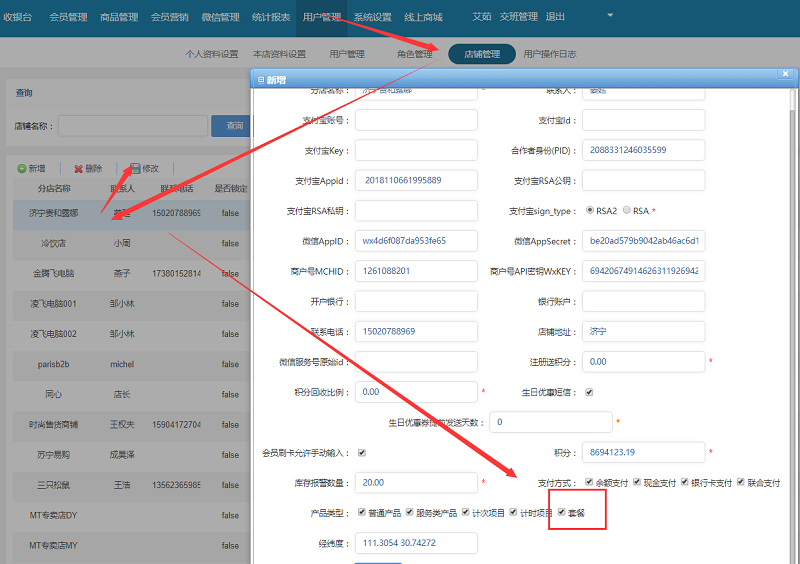Viewport: 800px width, 564px height.
Task: Toggle the 套餐 product type checkbox
Action: [562, 513]
